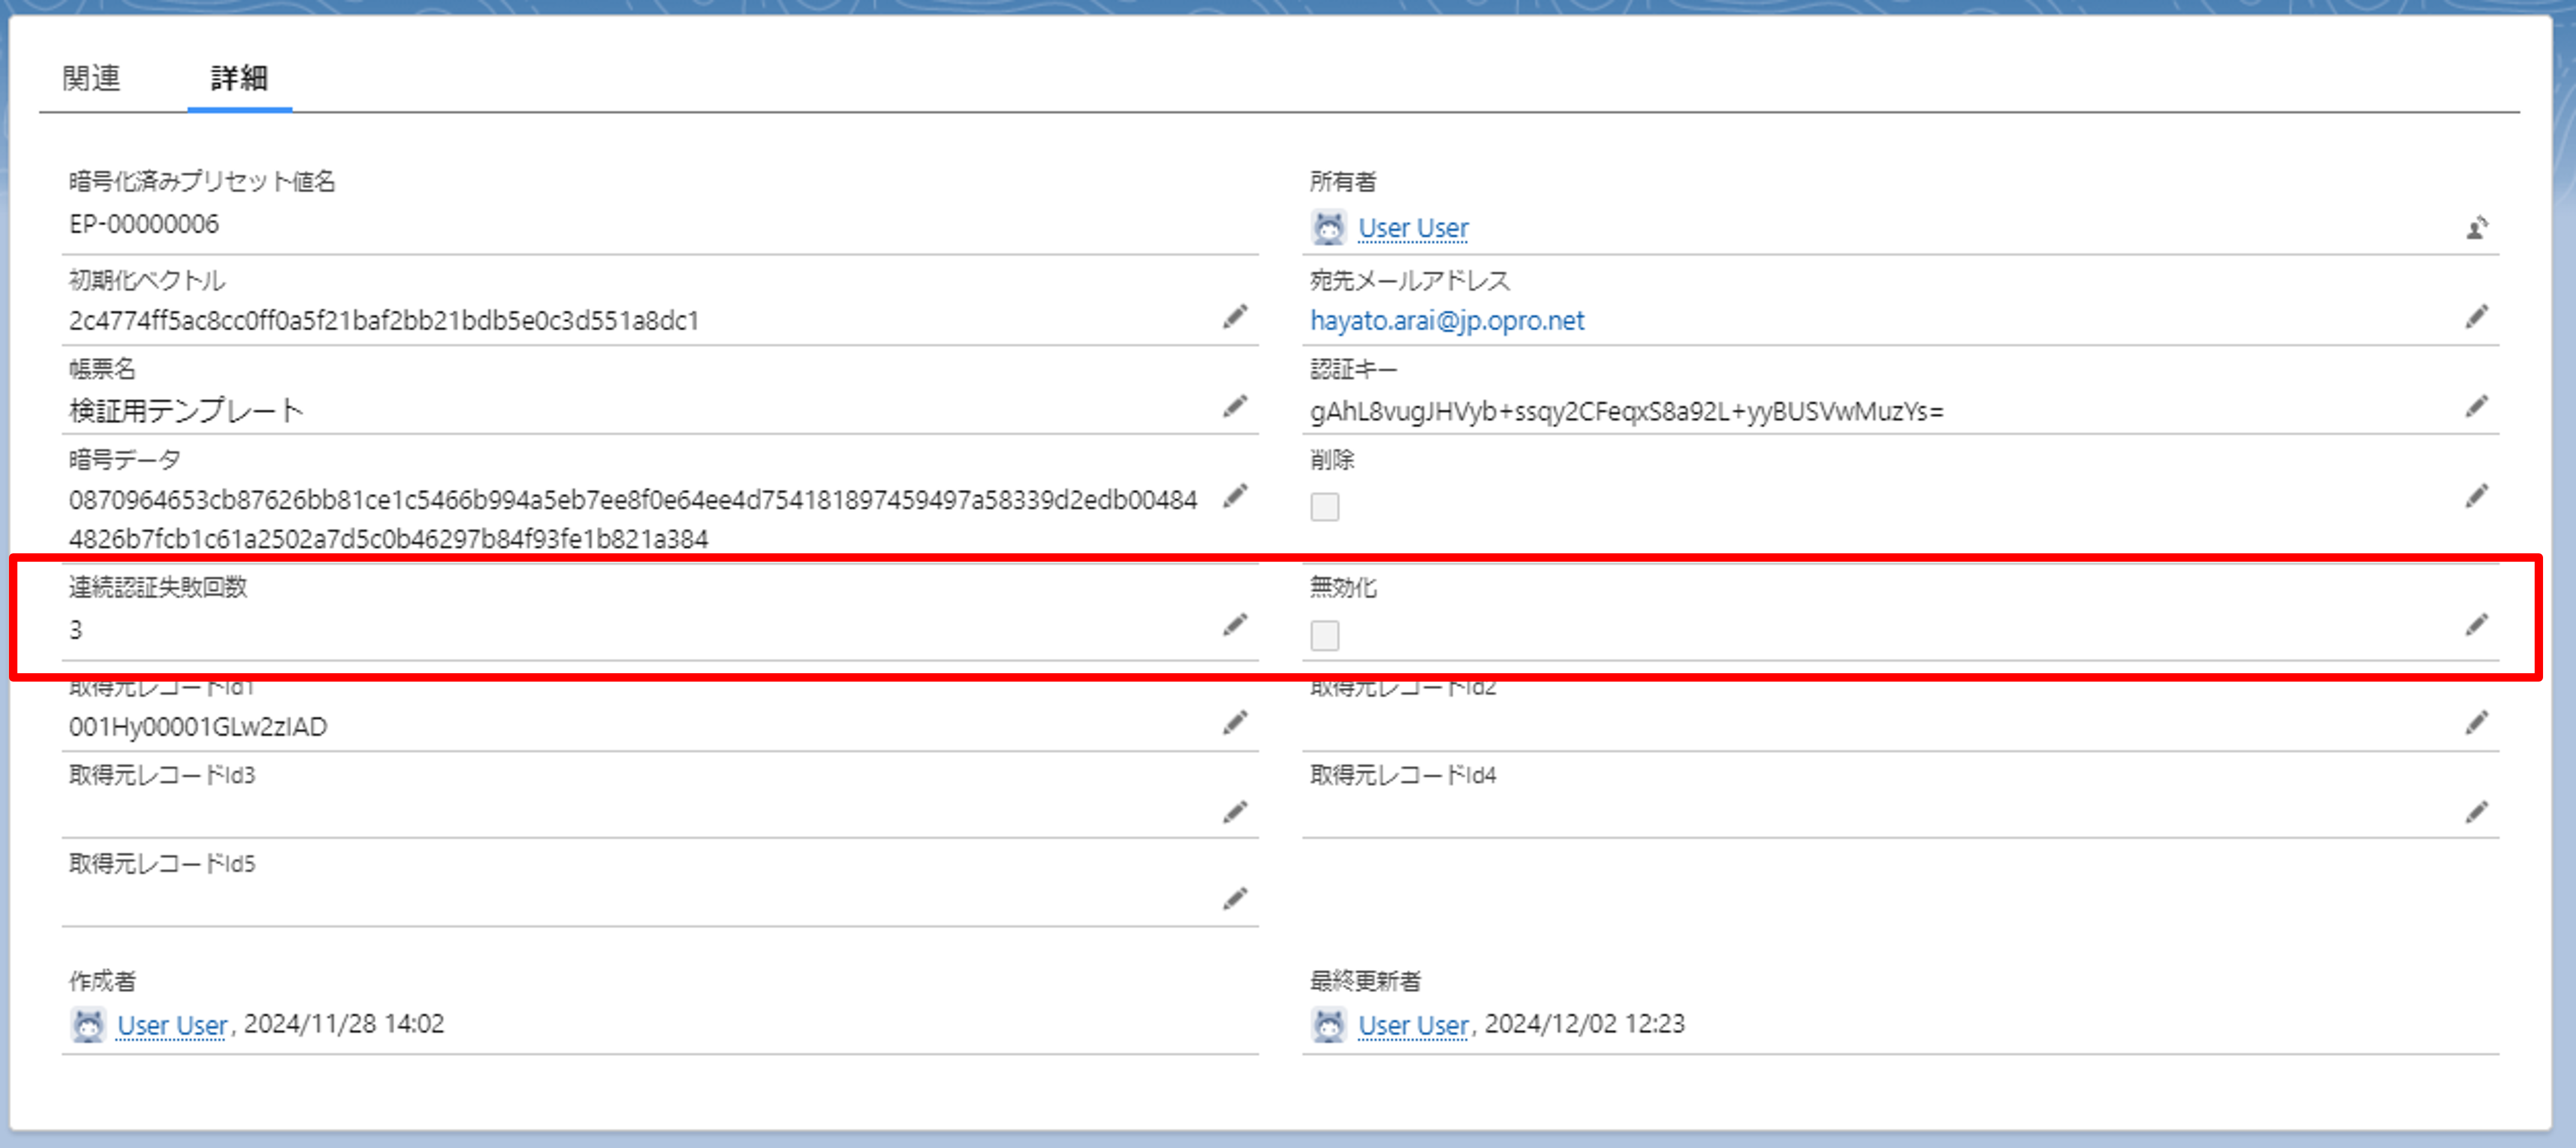This screenshot has width=2576, height=1148.
Task: Edit the 取得元レコードId1 field pencil
Action: tap(1235, 723)
